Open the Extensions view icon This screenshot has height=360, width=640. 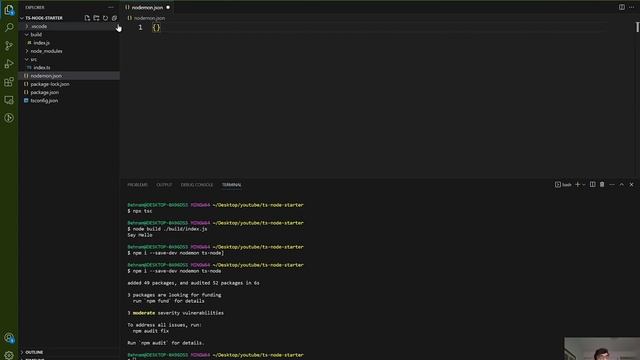9,82
